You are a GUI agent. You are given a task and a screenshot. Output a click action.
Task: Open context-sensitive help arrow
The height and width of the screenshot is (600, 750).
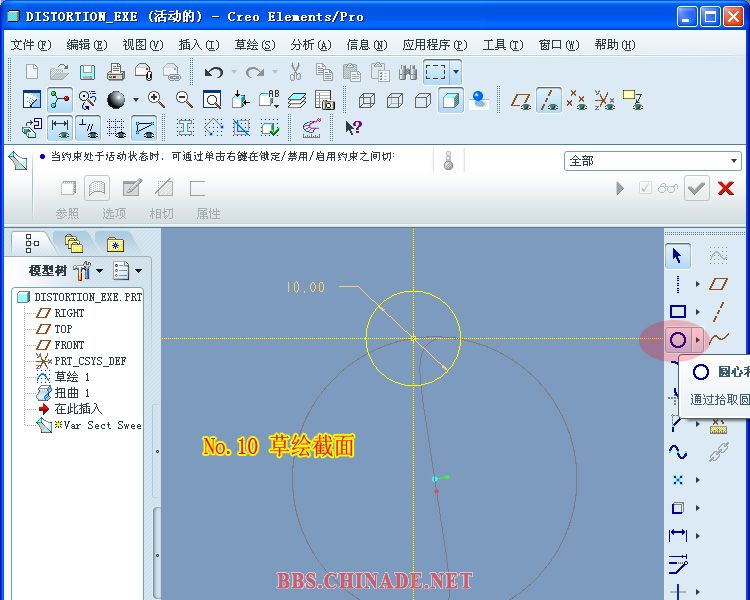coord(353,127)
